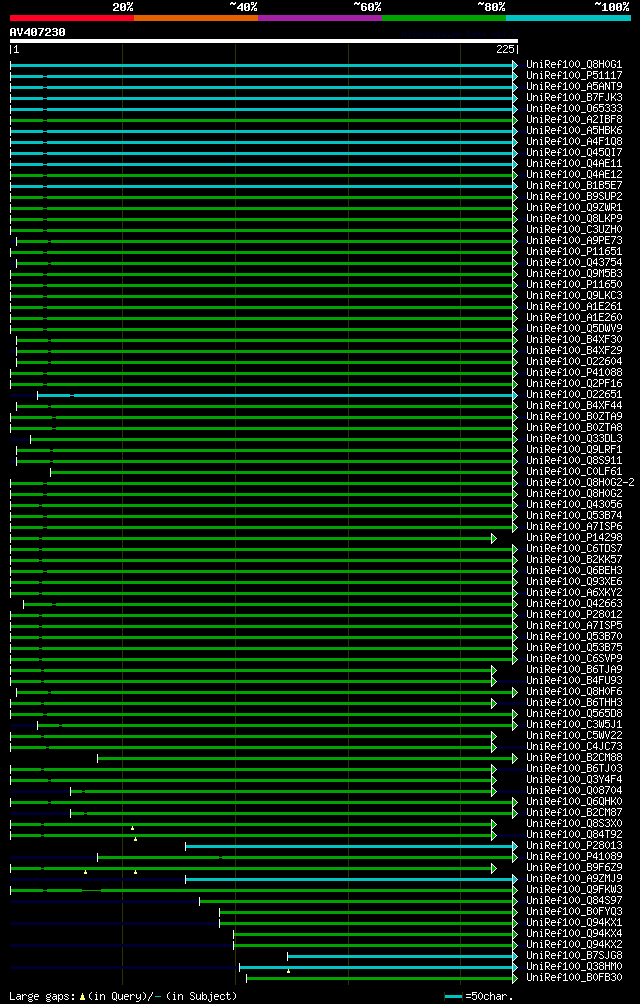This screenshot has width=640, height=1004.
Task: Click the yellow gap marker on the Q38HM0 row
Action: coord(289,971)
